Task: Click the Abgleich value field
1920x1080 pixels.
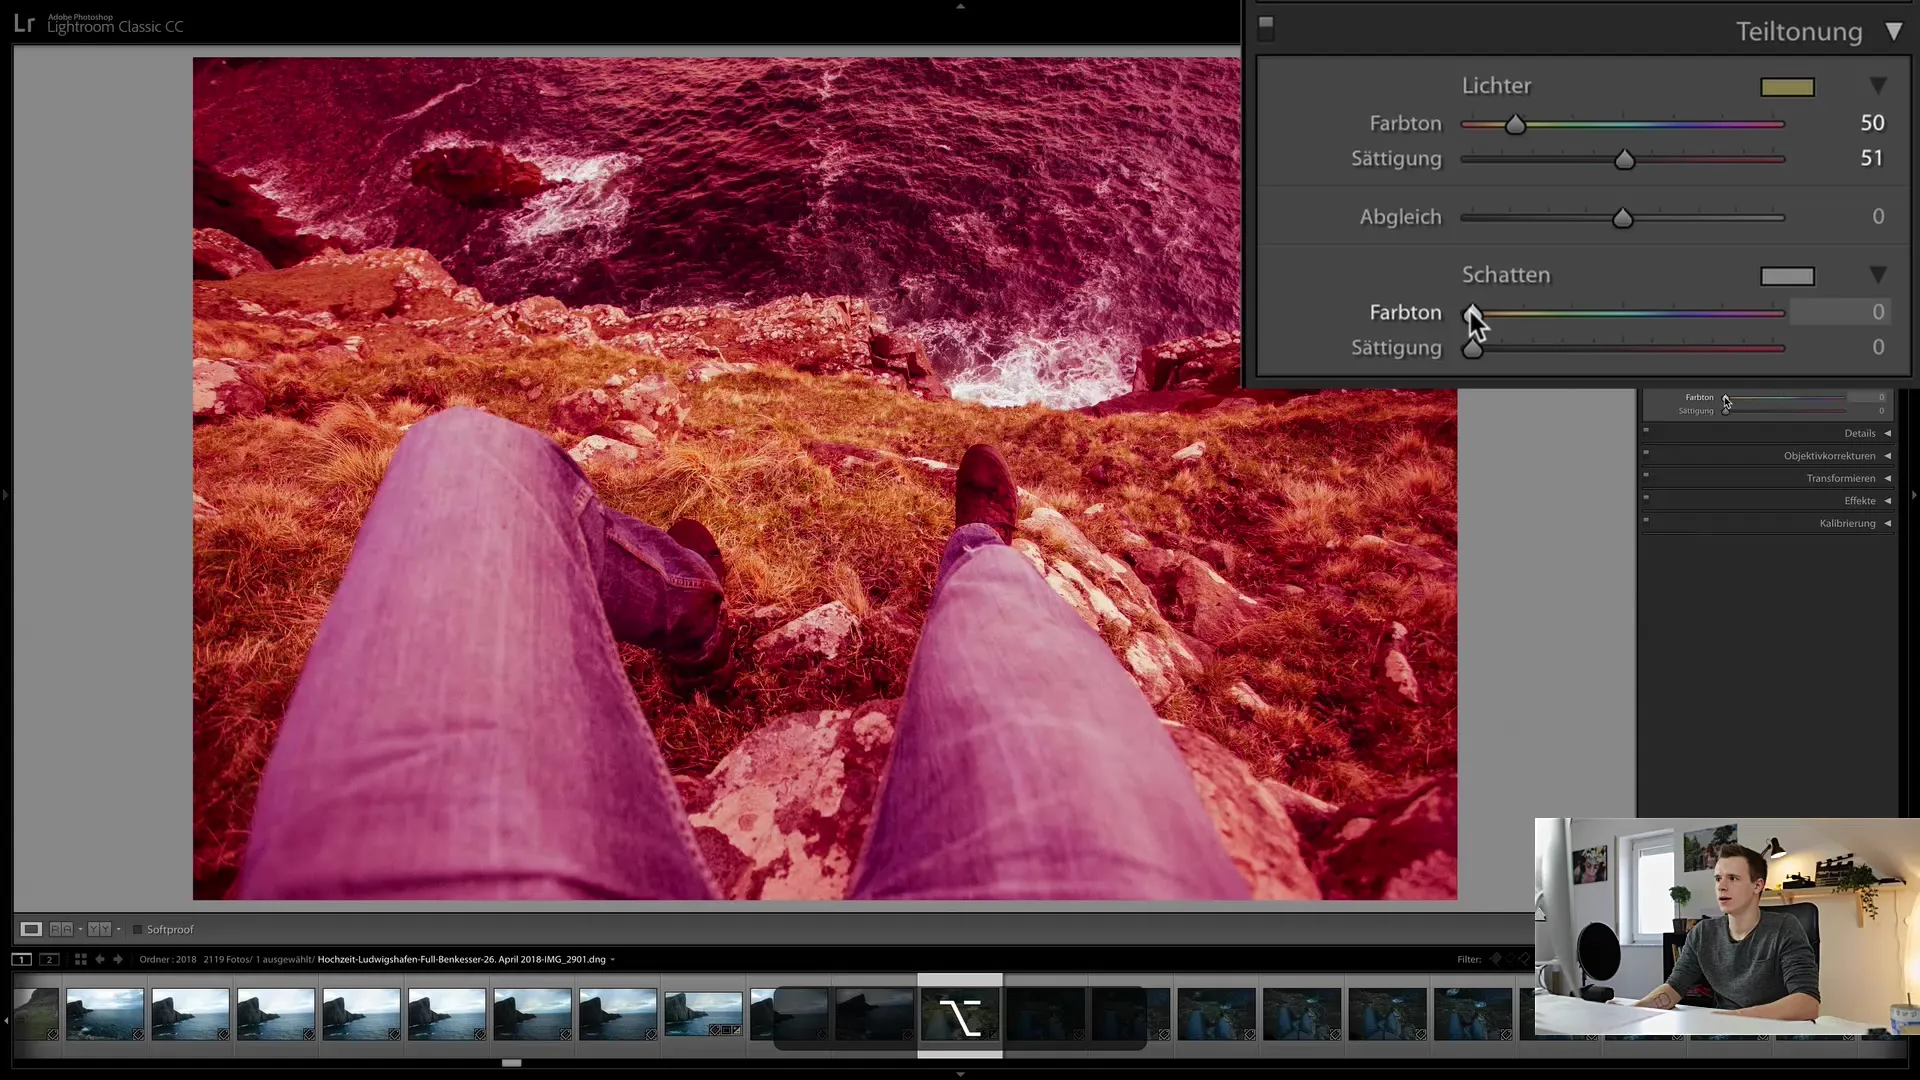Action: [x=1878, y=216]
